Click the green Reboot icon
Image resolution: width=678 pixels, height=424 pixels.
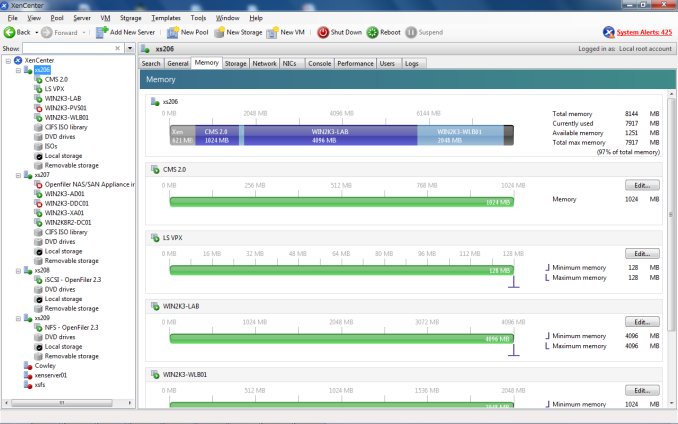click(372, 32)
